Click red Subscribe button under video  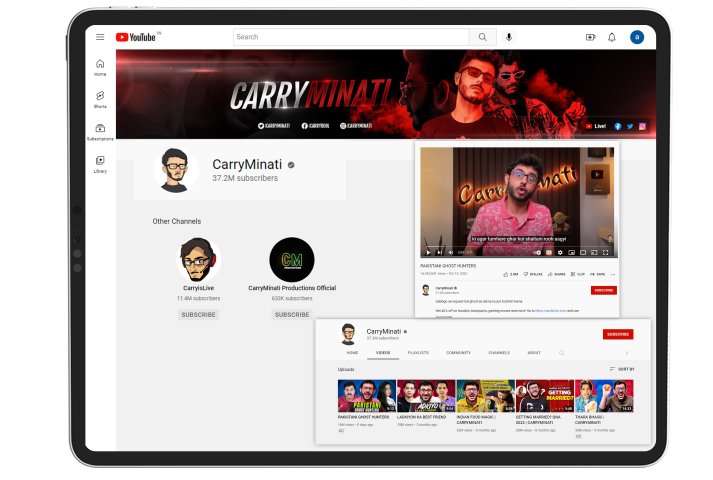603,290
